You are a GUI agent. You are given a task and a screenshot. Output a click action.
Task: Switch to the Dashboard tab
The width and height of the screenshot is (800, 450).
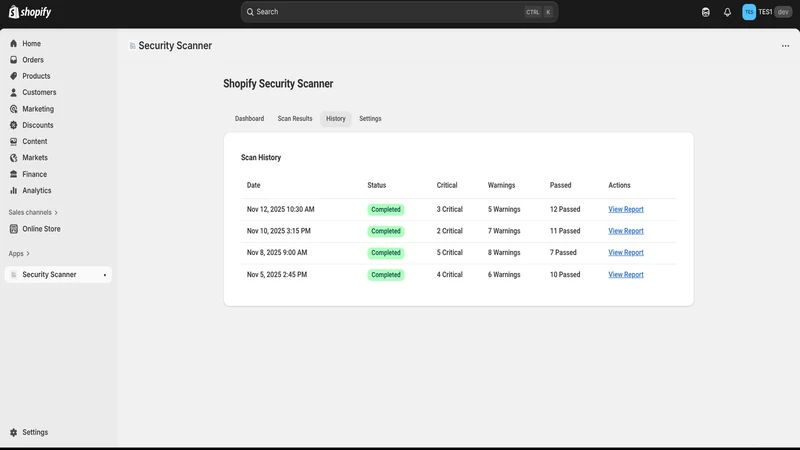click(249, 118)
